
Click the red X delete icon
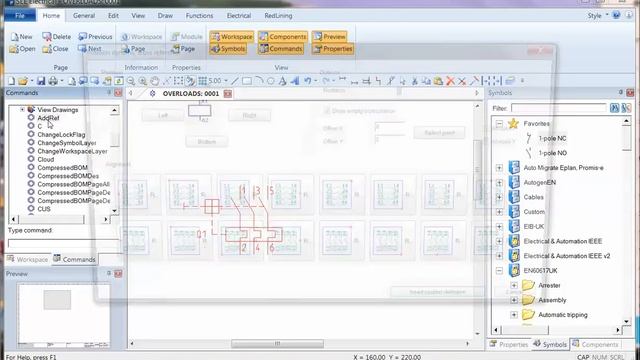pyautogui.click(x=450, y=81)
